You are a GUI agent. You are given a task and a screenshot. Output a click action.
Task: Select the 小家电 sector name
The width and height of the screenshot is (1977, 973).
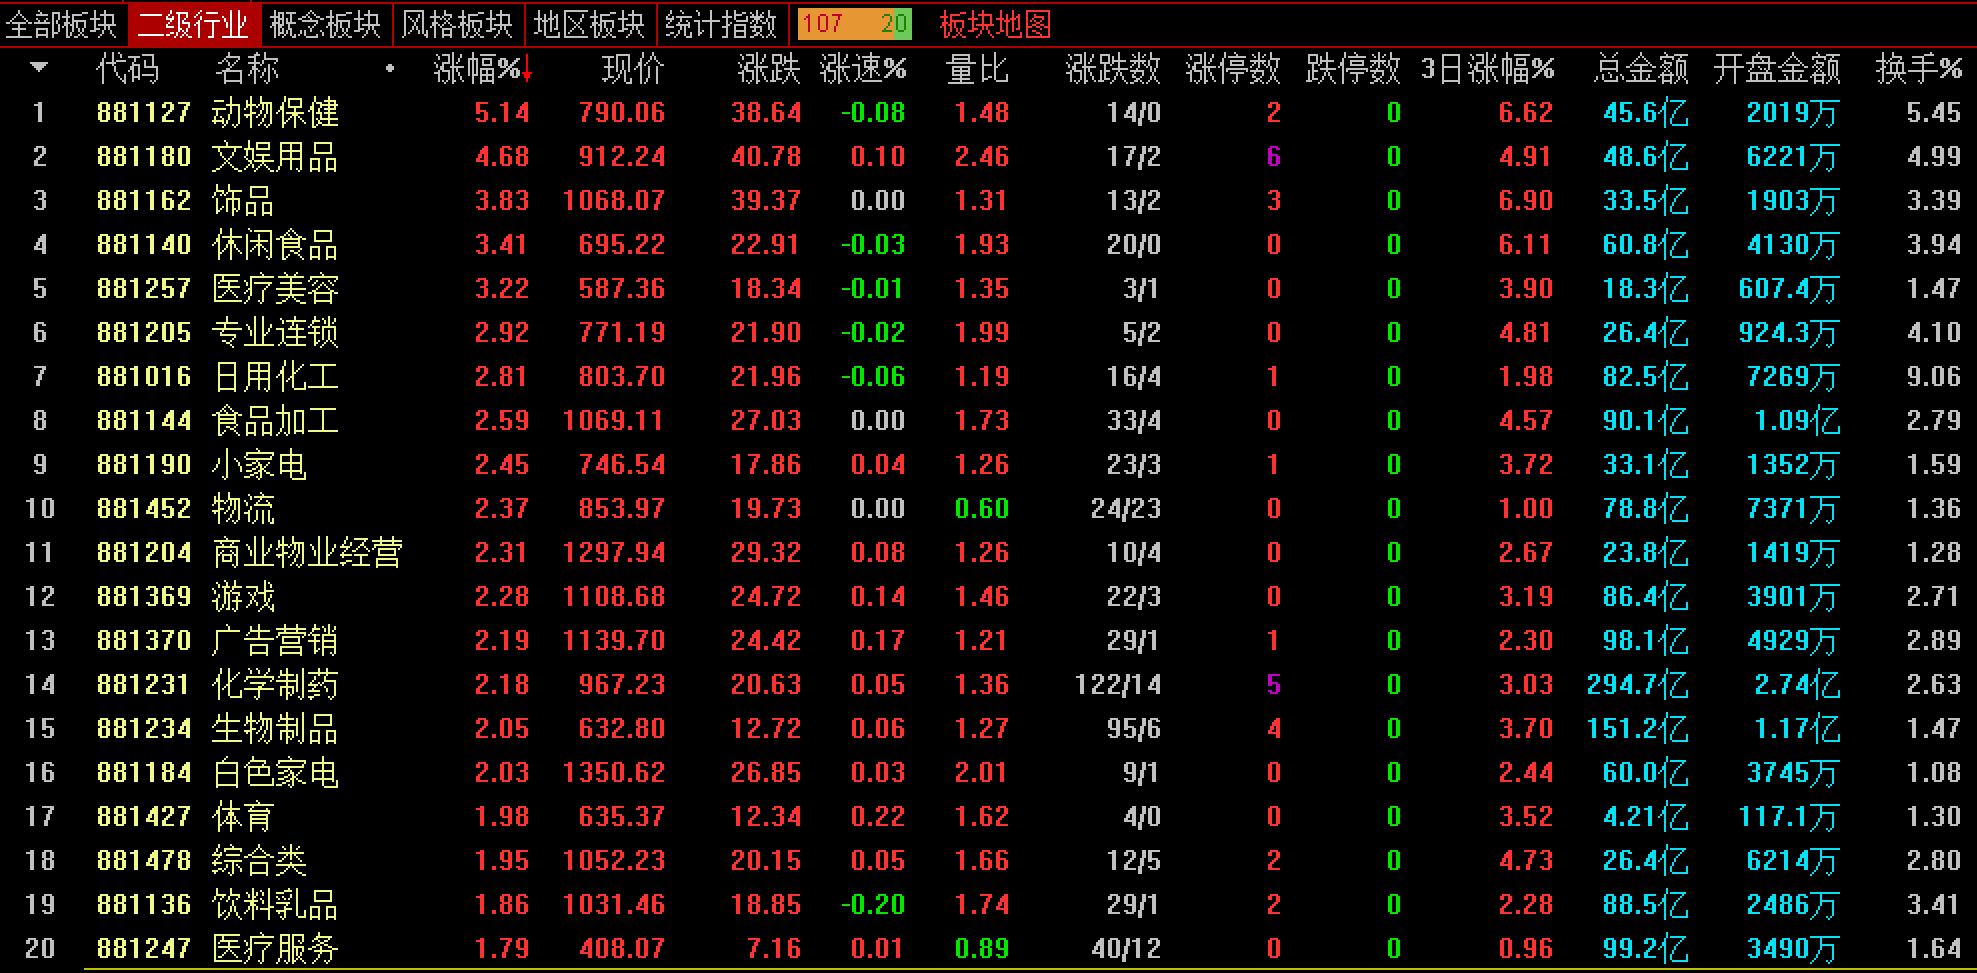pos(259,464)
